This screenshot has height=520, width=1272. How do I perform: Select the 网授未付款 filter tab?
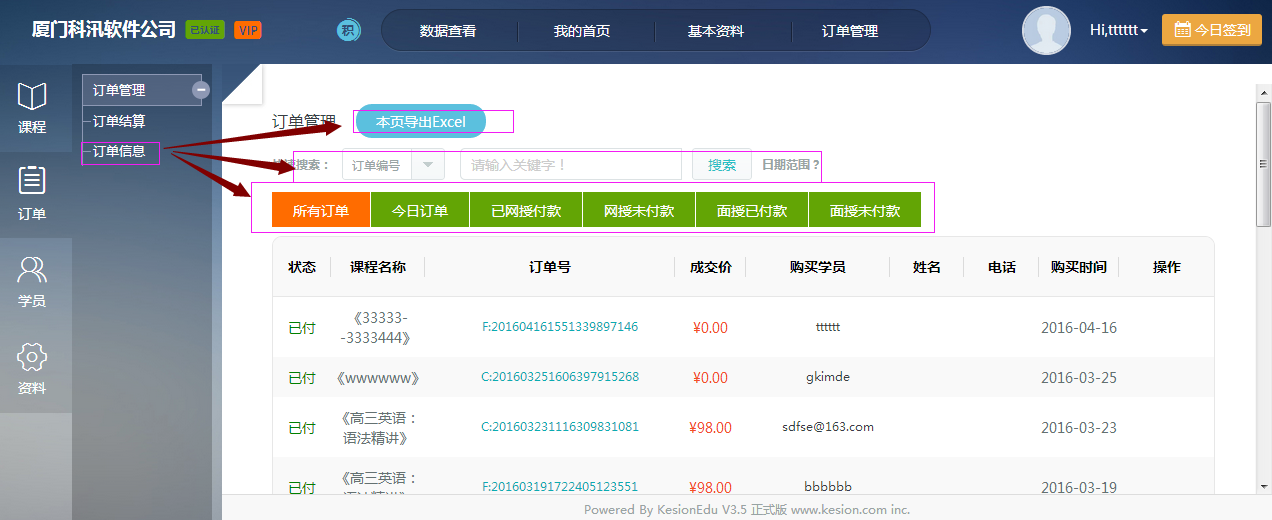pos(638,211)
